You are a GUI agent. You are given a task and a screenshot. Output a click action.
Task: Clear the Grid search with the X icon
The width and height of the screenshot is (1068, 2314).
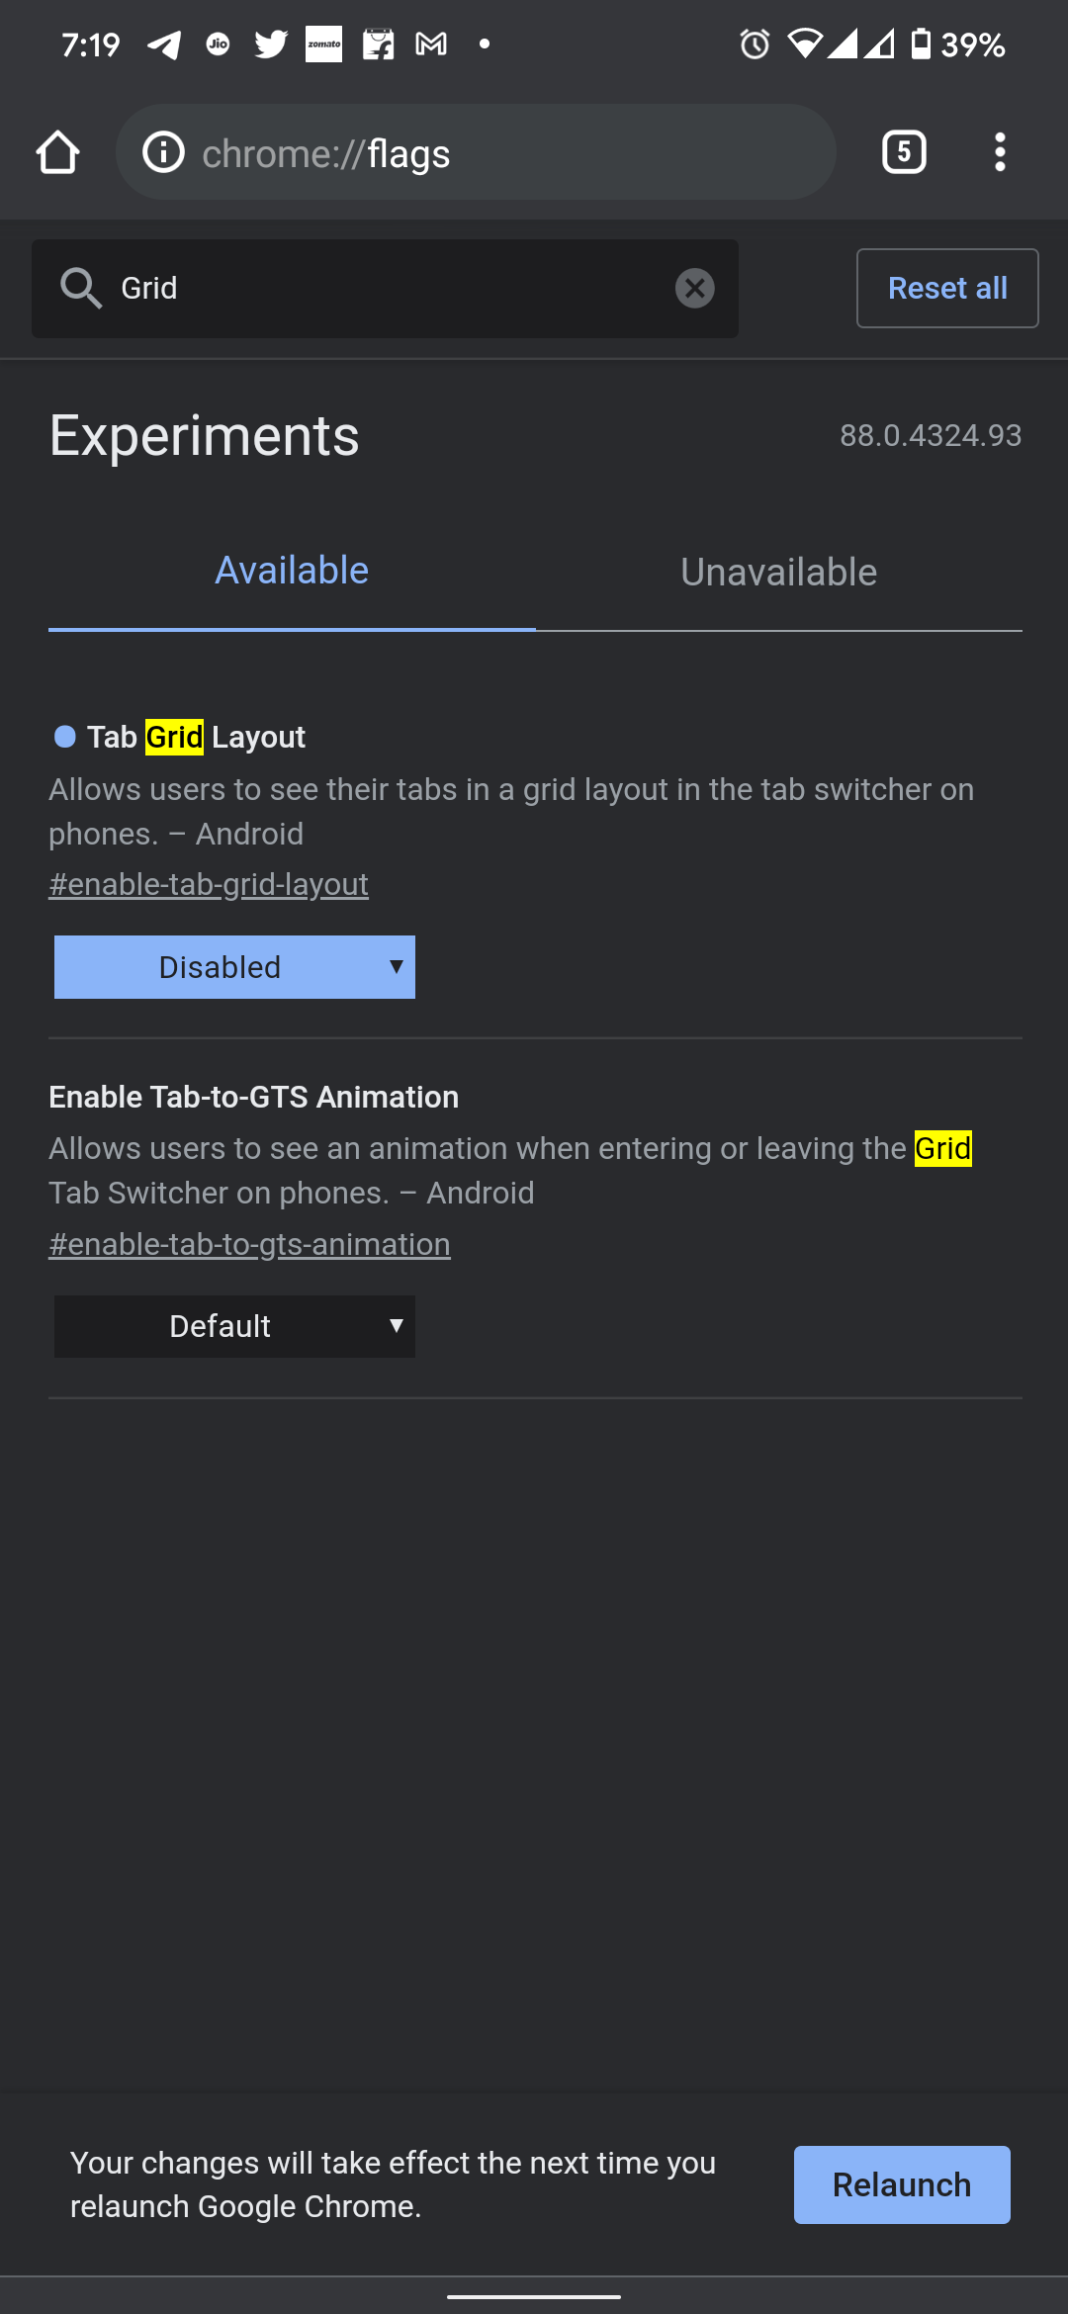click(x=695, y=289)
